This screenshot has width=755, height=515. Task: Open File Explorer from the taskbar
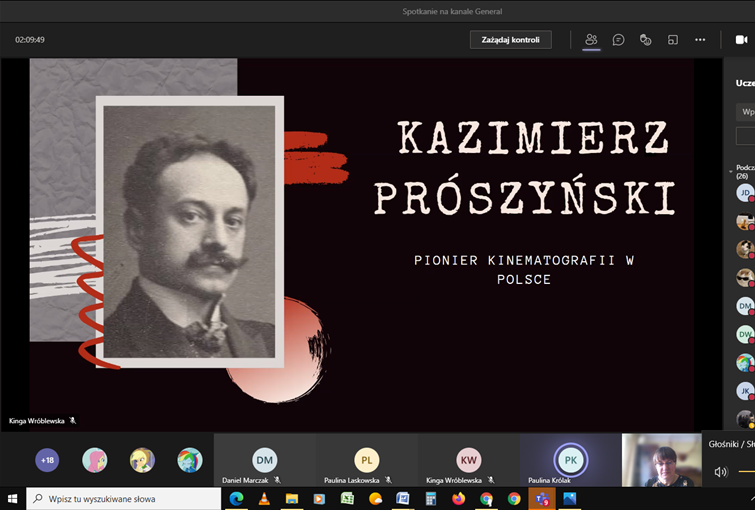tap(291, 499)
